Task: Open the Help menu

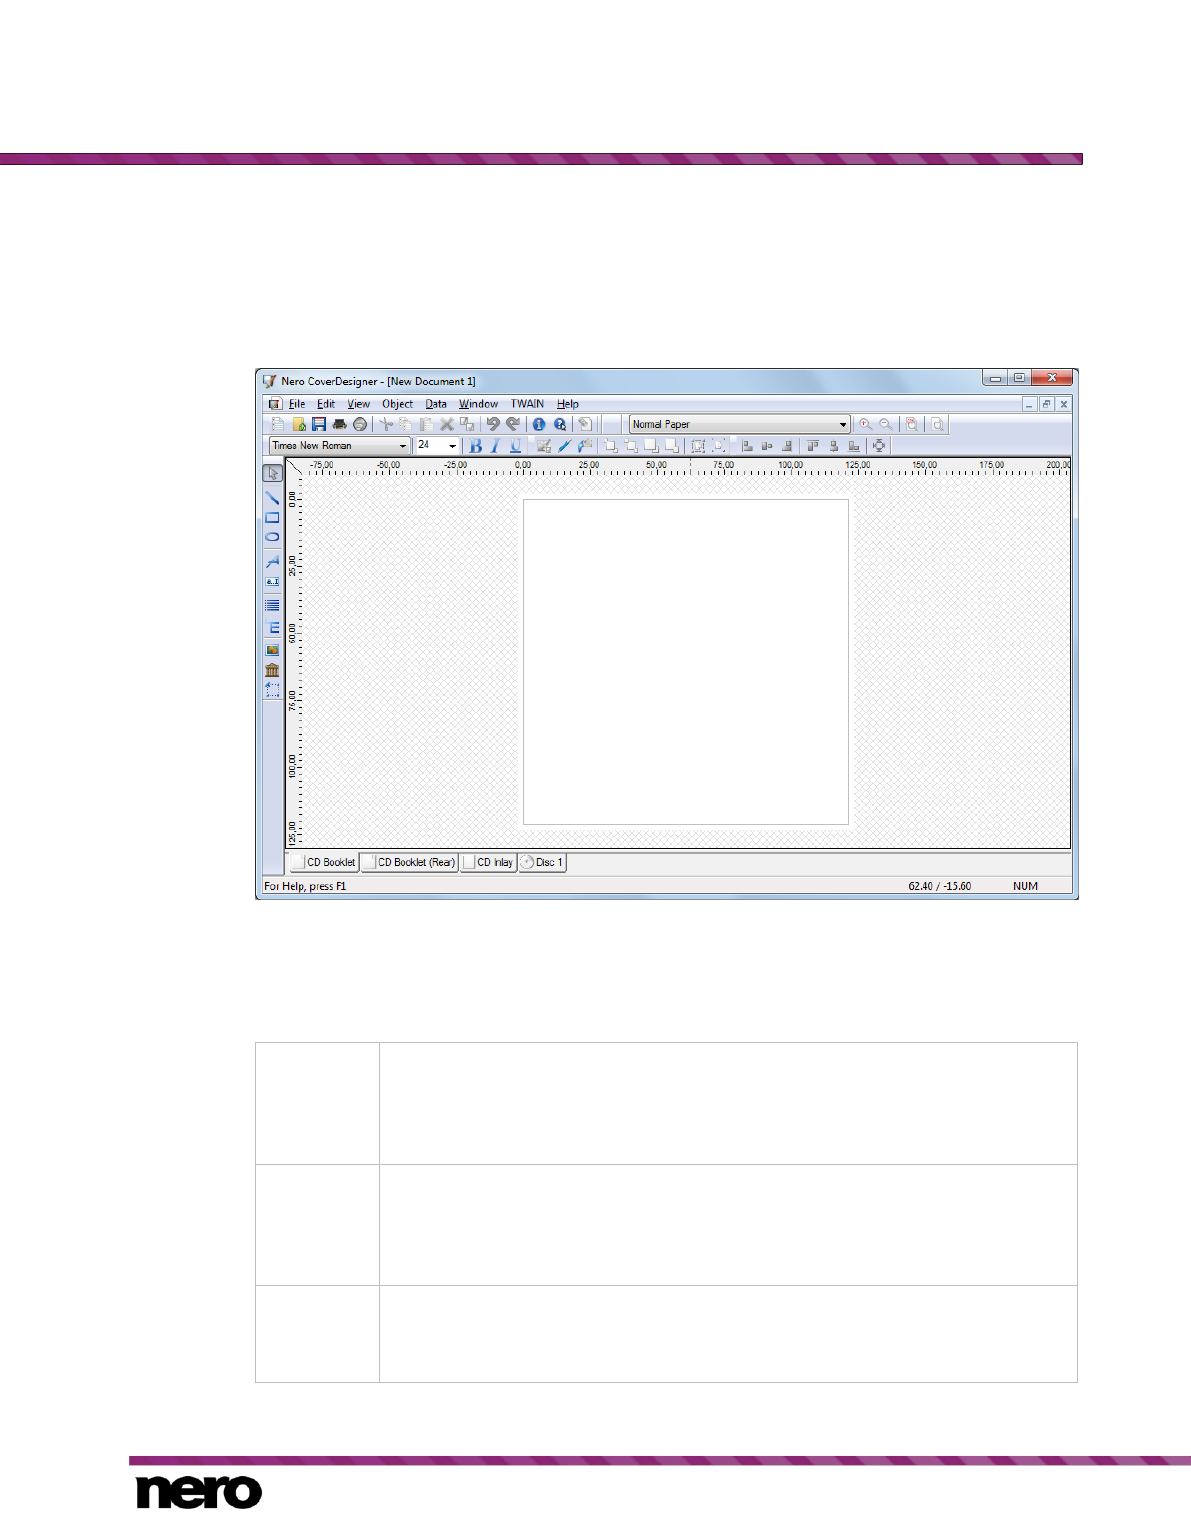Action: (568, 404)
